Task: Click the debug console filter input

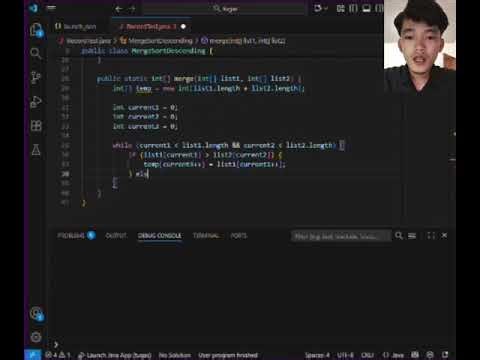Action: pos(341,236)
